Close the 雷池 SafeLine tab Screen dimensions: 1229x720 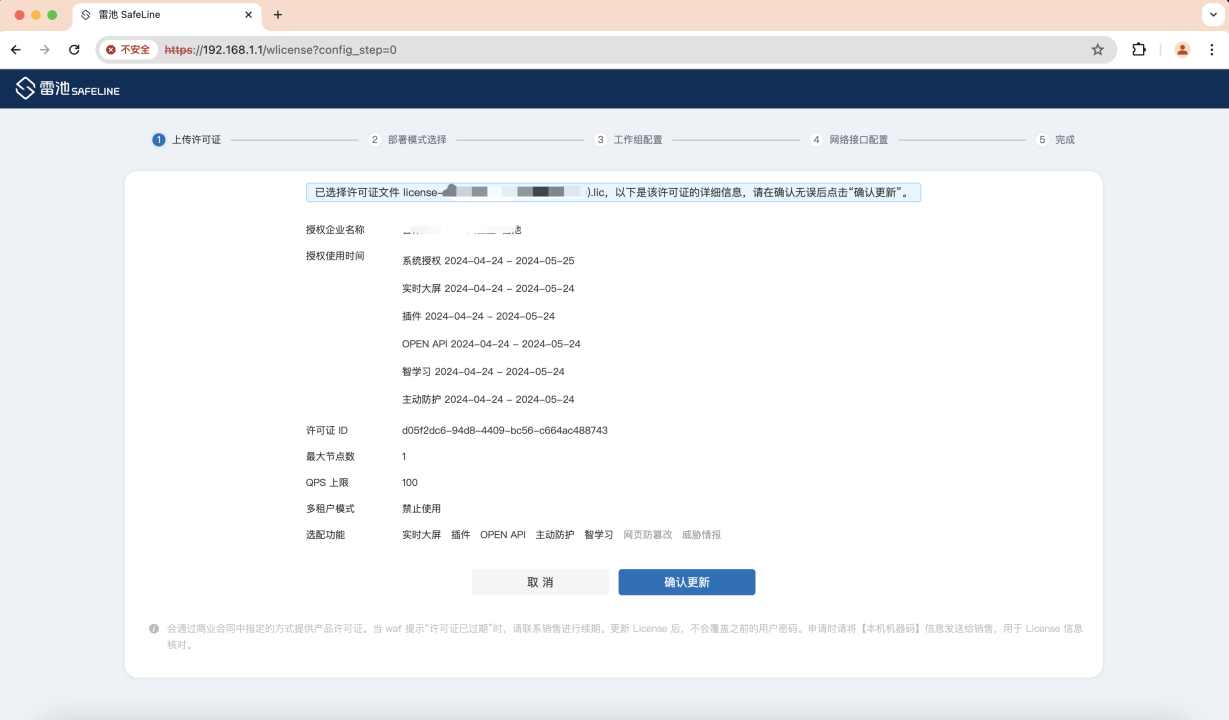(x=249, y=15)
